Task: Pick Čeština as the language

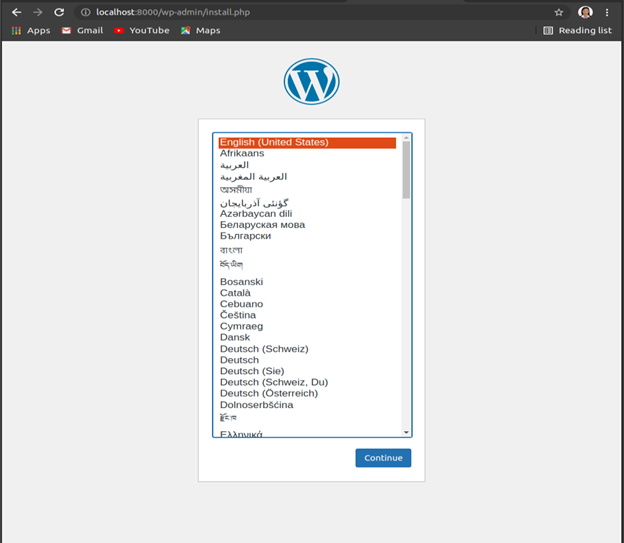Action: [x=307, y=315]
